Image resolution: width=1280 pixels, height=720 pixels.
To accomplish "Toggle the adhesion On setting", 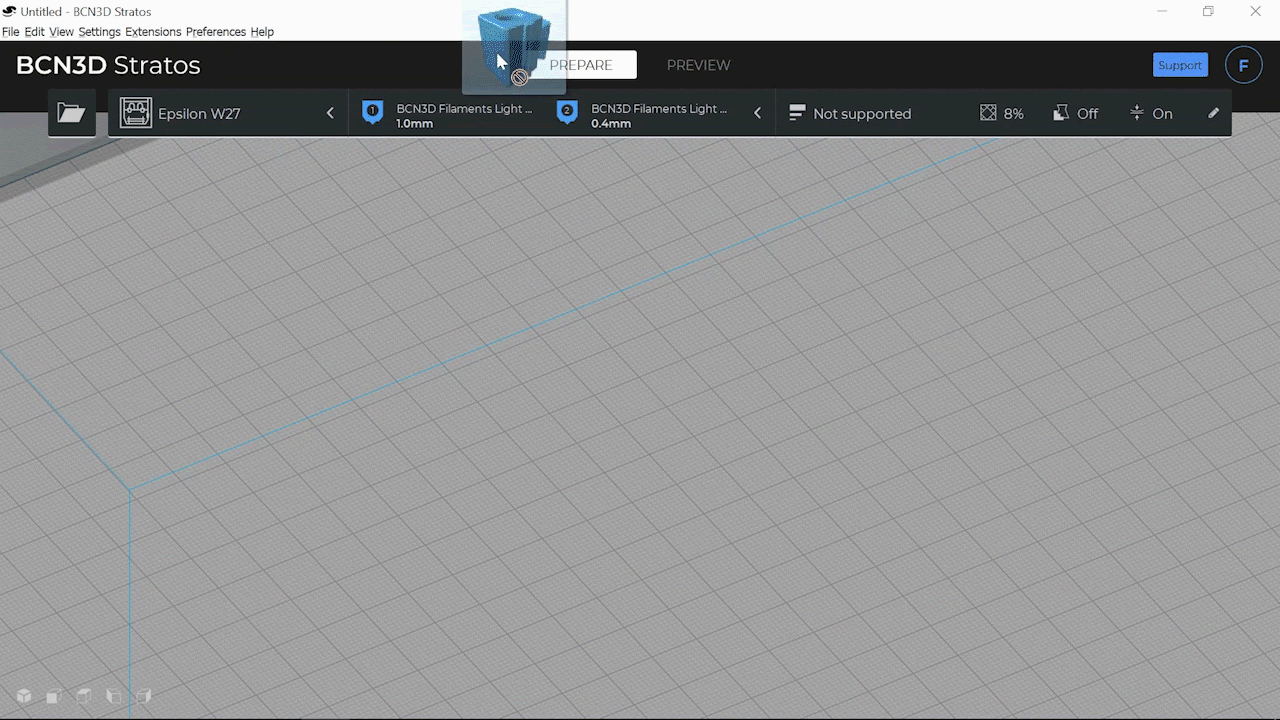I will 1150,113.
